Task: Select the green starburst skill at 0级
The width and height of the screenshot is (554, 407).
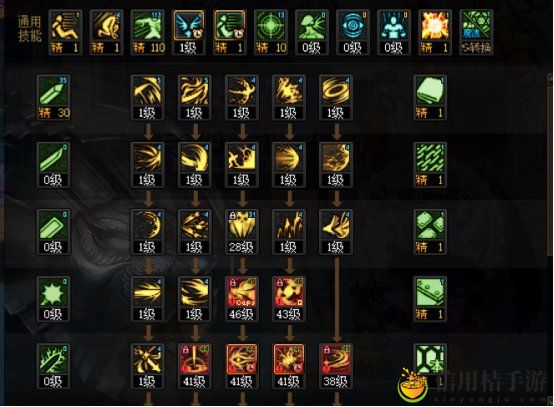Action: (53, 299)
